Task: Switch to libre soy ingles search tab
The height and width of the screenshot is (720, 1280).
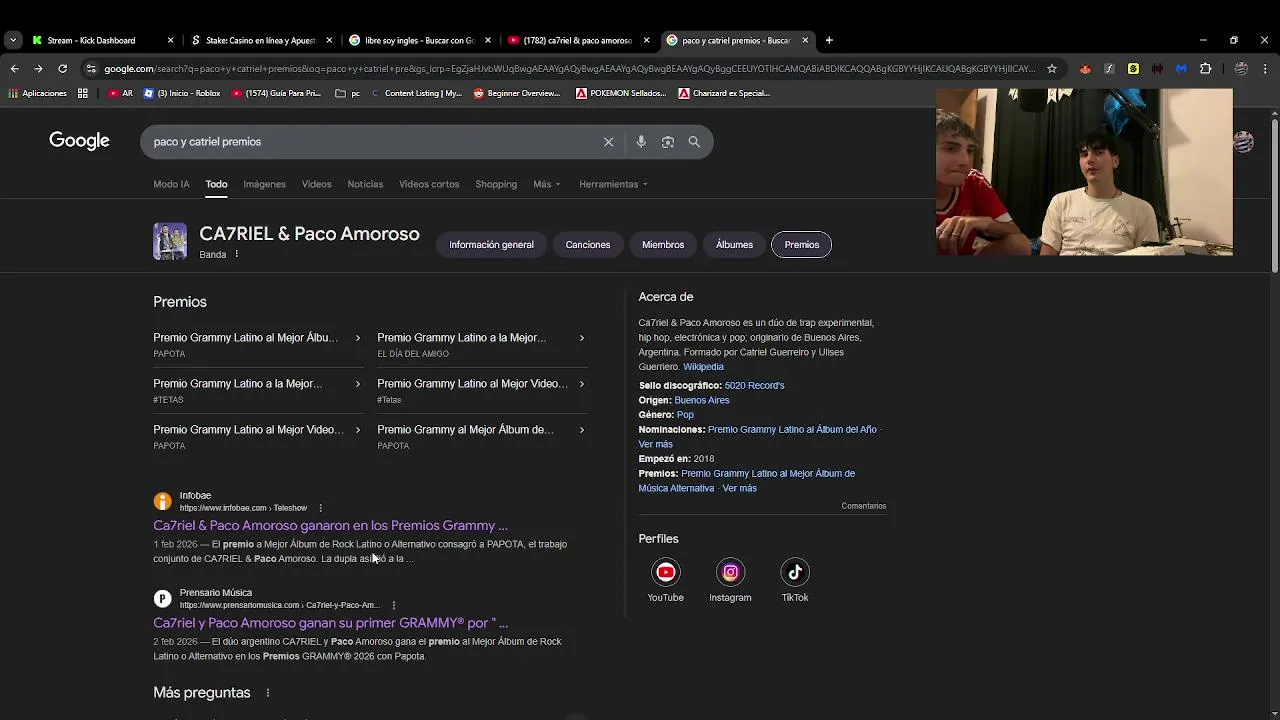Action: pos(419,40)
